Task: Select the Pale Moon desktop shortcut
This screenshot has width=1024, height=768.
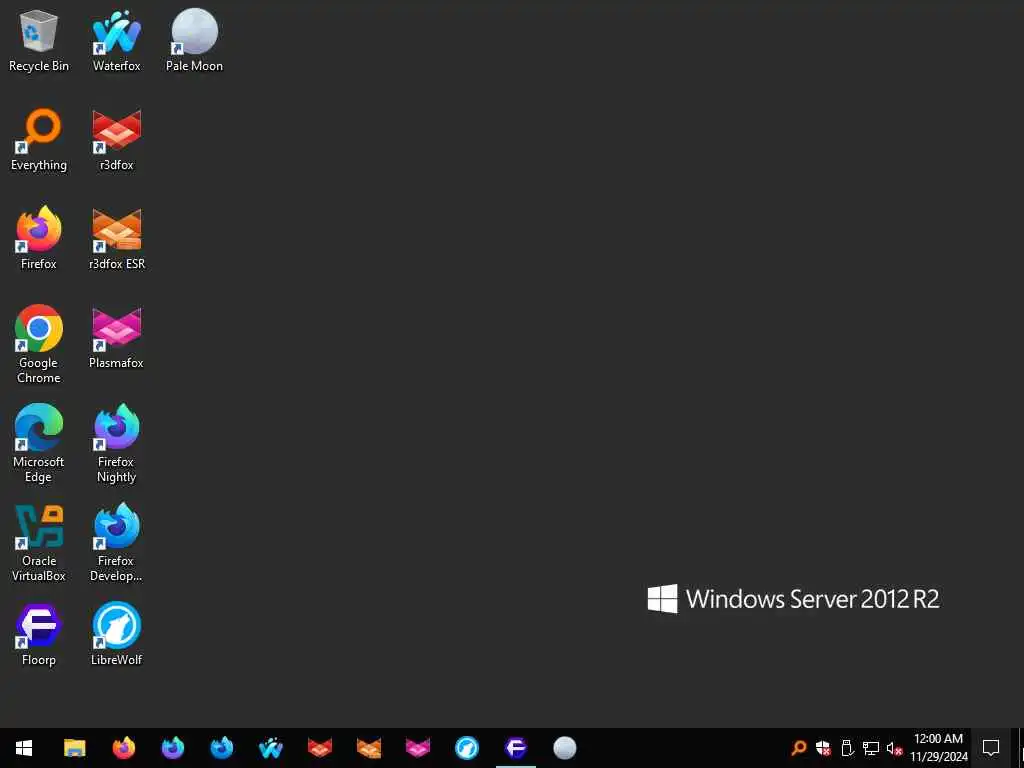Action: pos(194,40)
